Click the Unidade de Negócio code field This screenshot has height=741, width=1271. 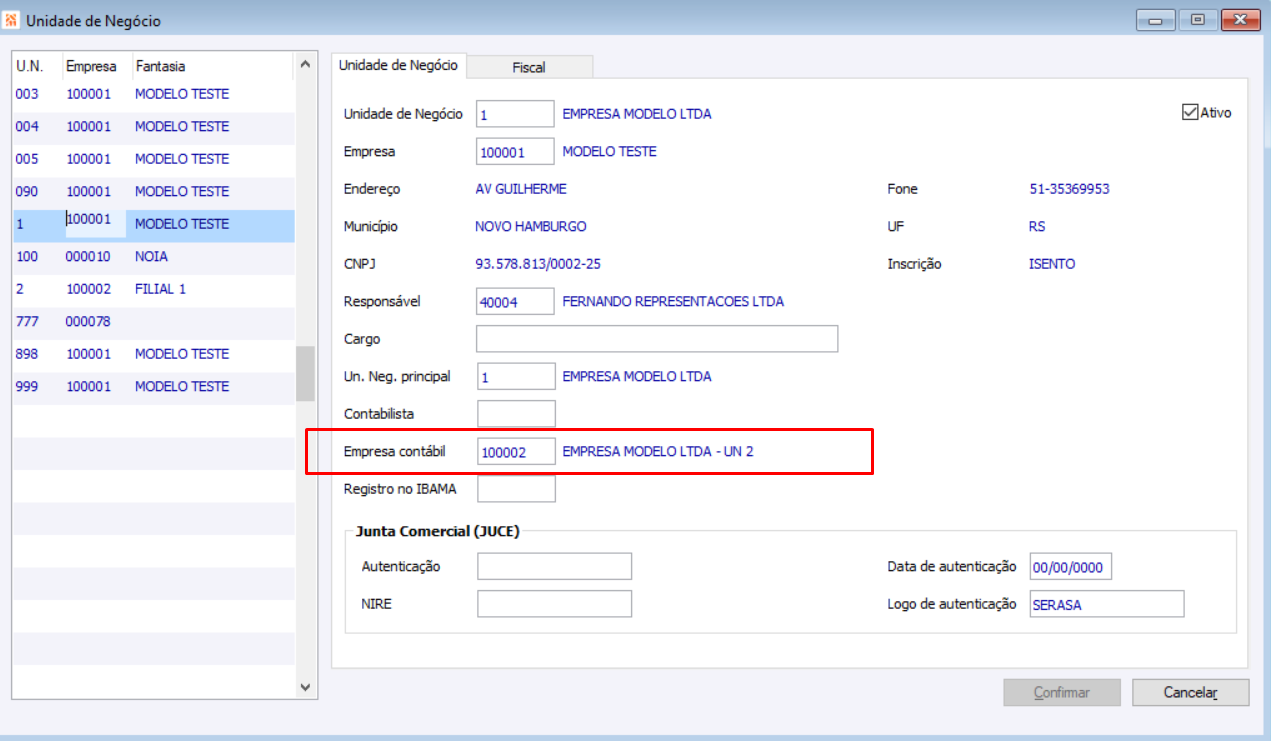tap(515, 114)
